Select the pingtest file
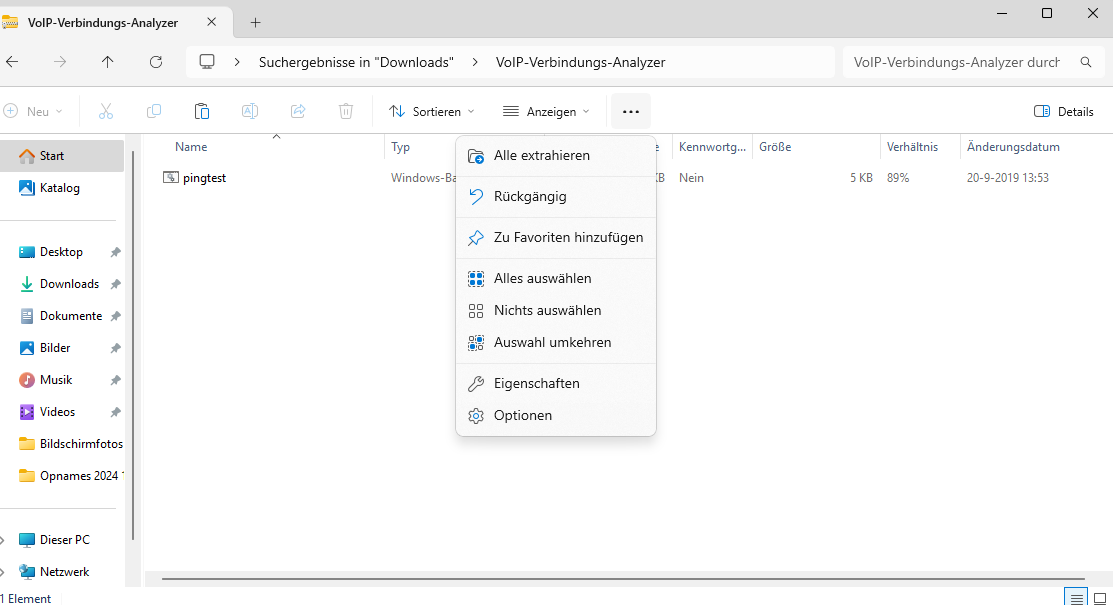Image resolution: width=1113 pixels, height=605 pixels. (x=204, y=178)
